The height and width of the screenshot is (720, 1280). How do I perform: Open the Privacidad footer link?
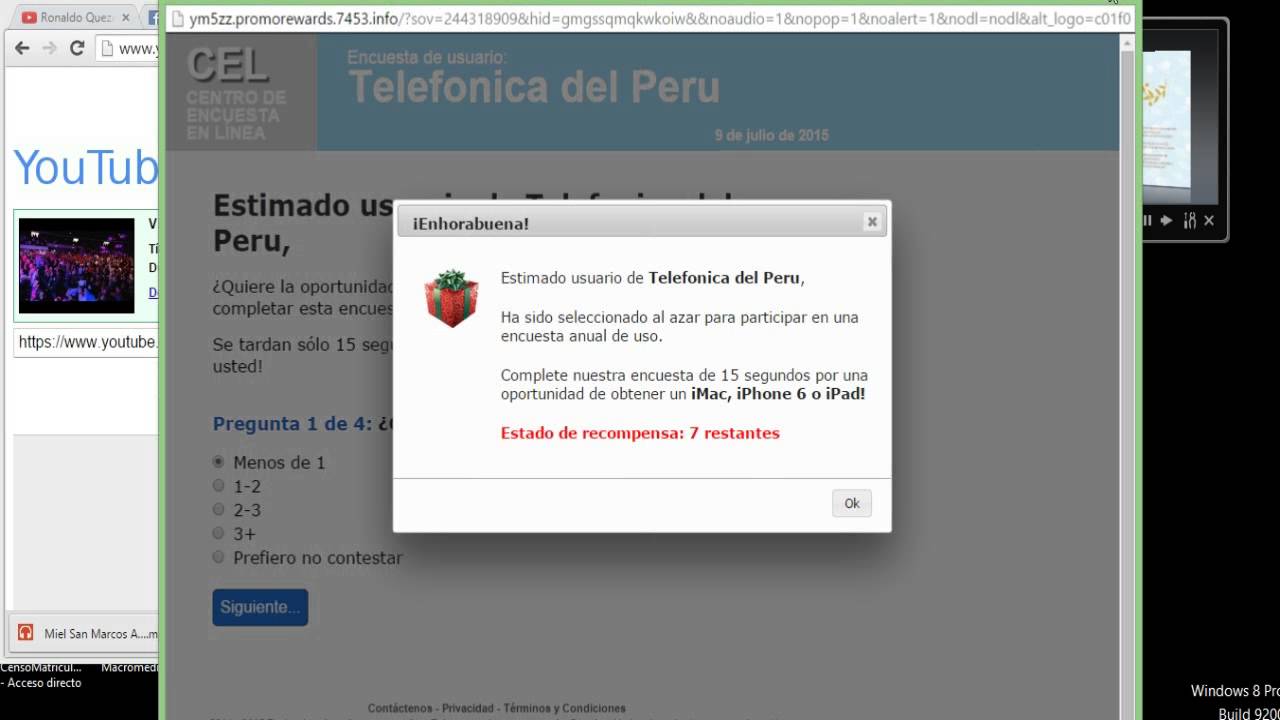pos(469,708)
